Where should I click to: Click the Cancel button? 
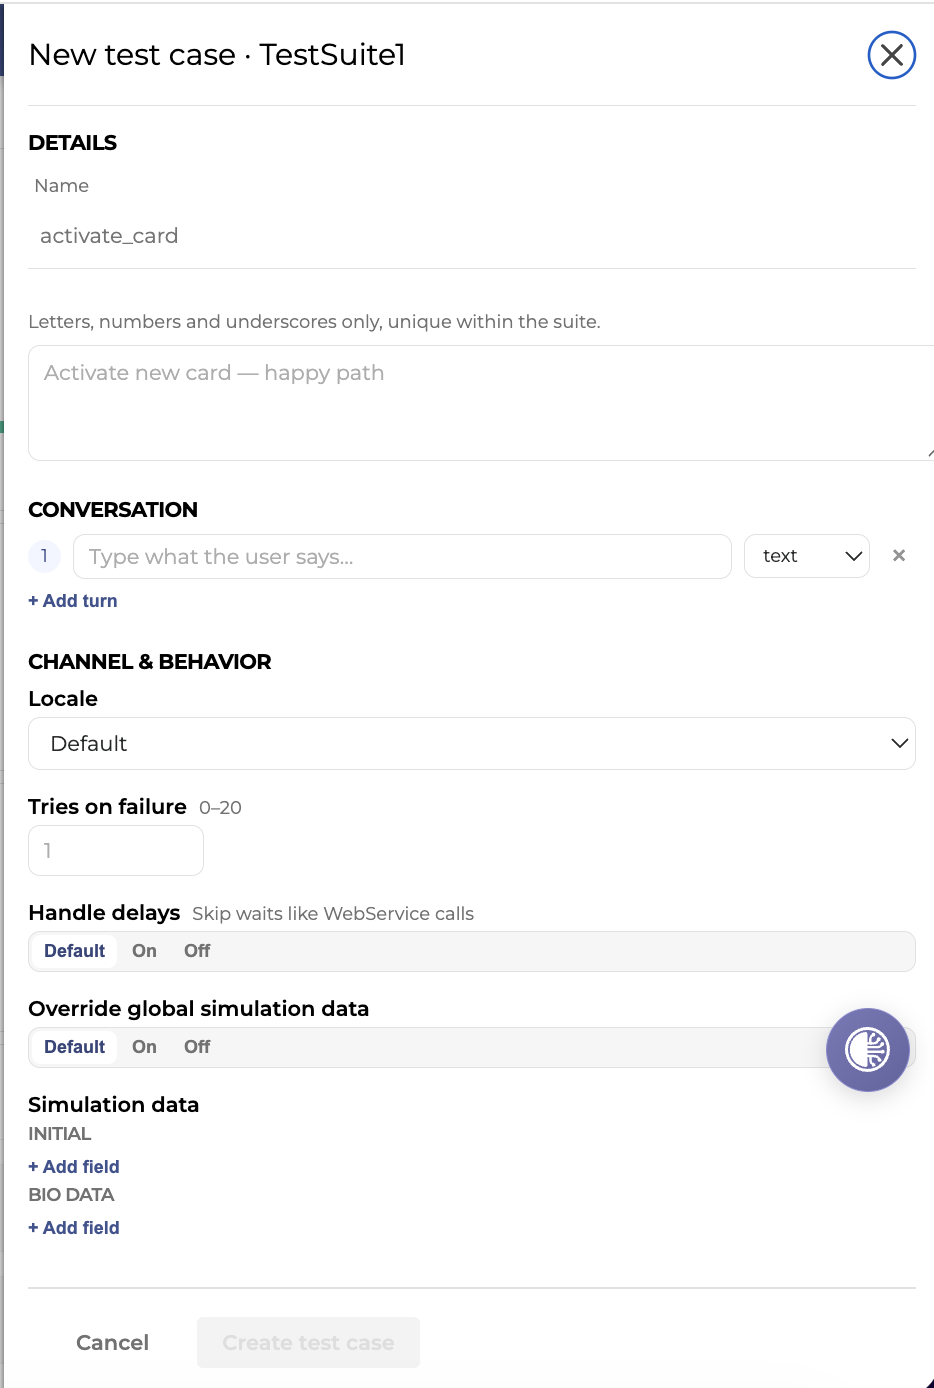(x=112, y=1342)
